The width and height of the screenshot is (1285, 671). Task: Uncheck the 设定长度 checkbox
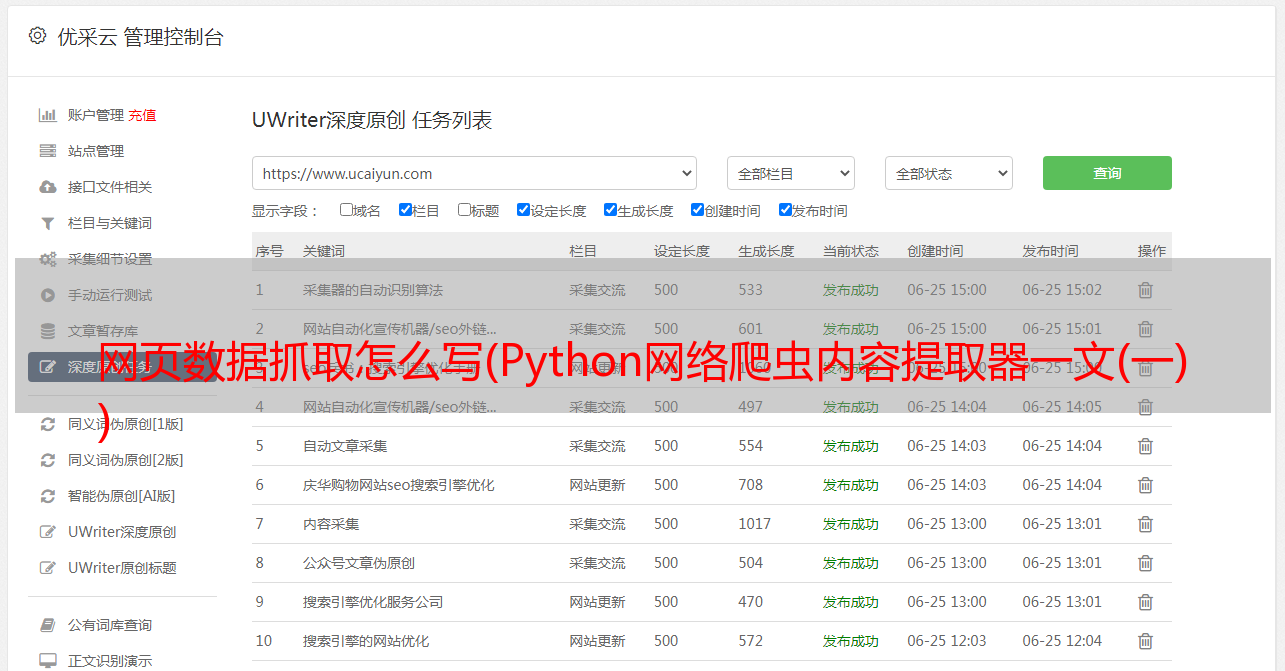(523, 210)
